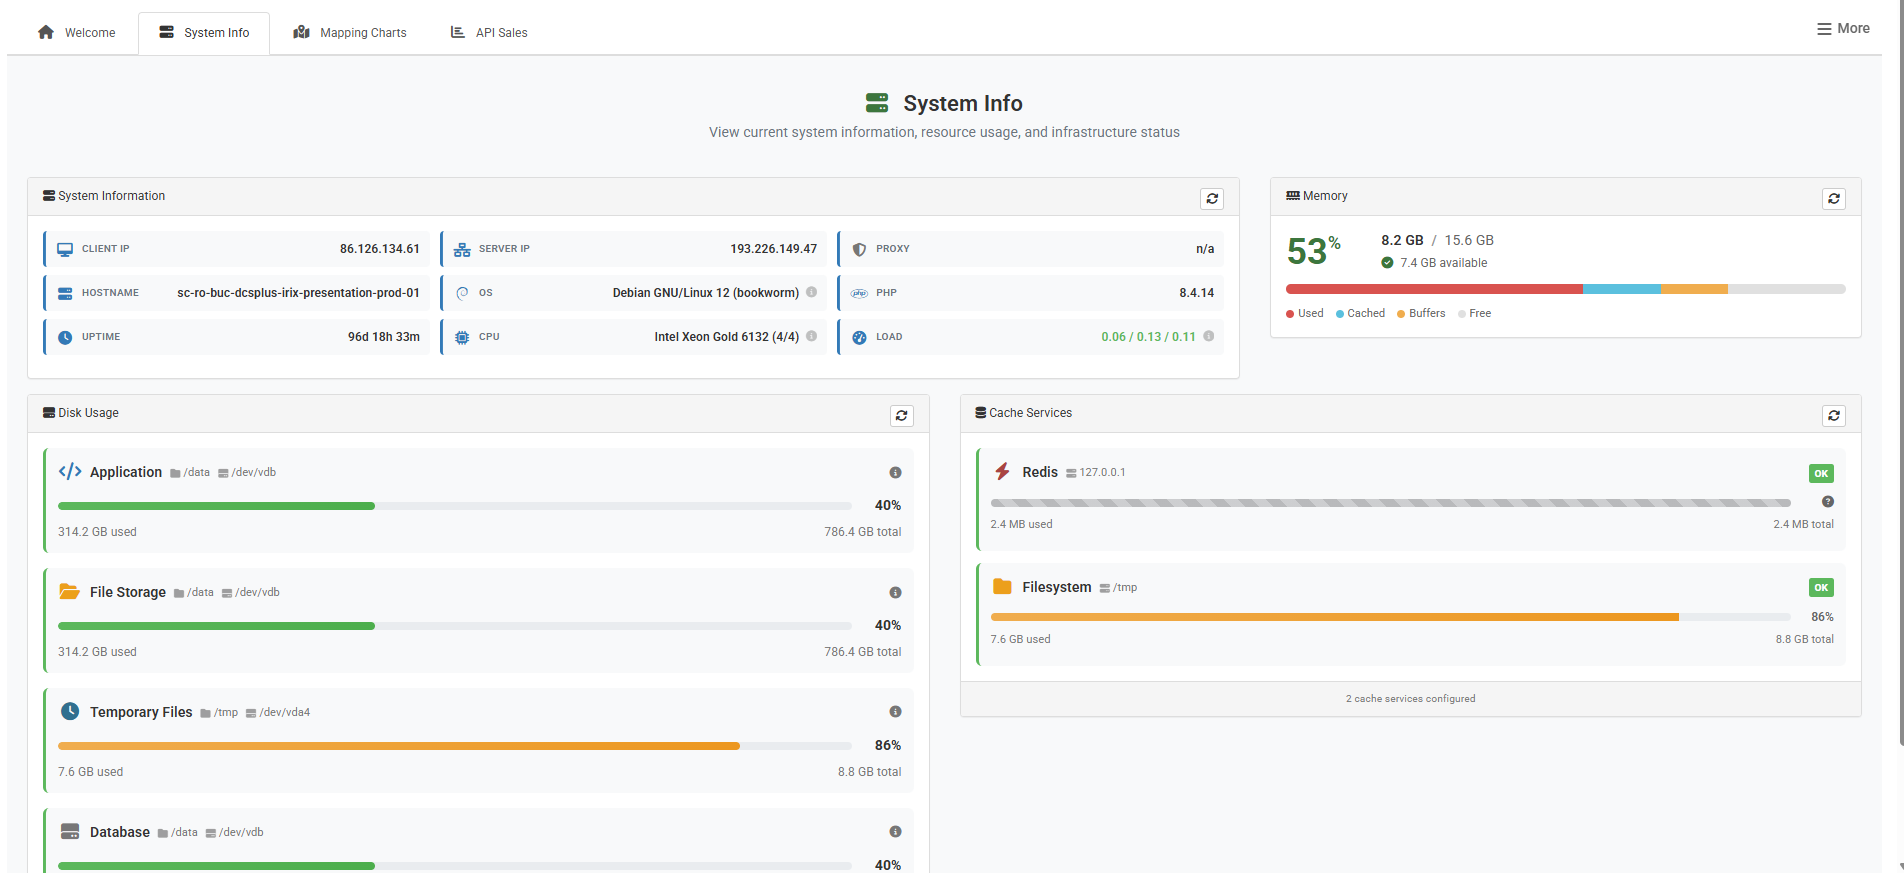Refresh the Memory panel
Viewport: 1904px width, 873px height.
[1833, 198]
